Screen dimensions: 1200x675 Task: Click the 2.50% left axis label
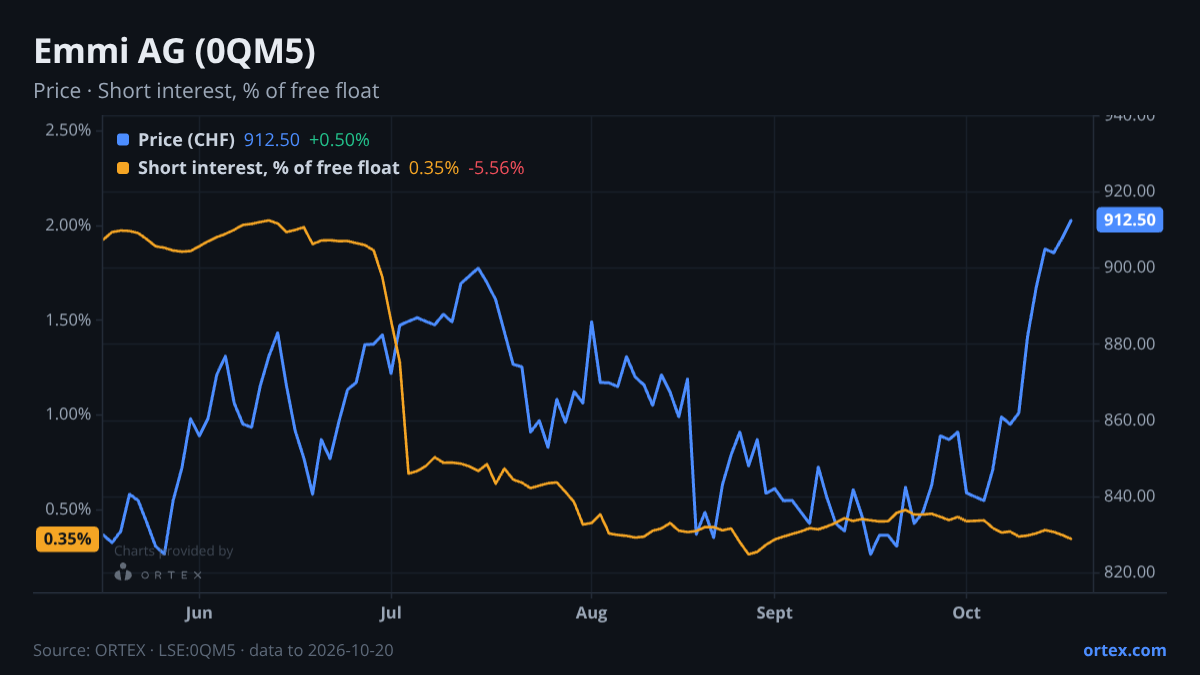point(68,130)
